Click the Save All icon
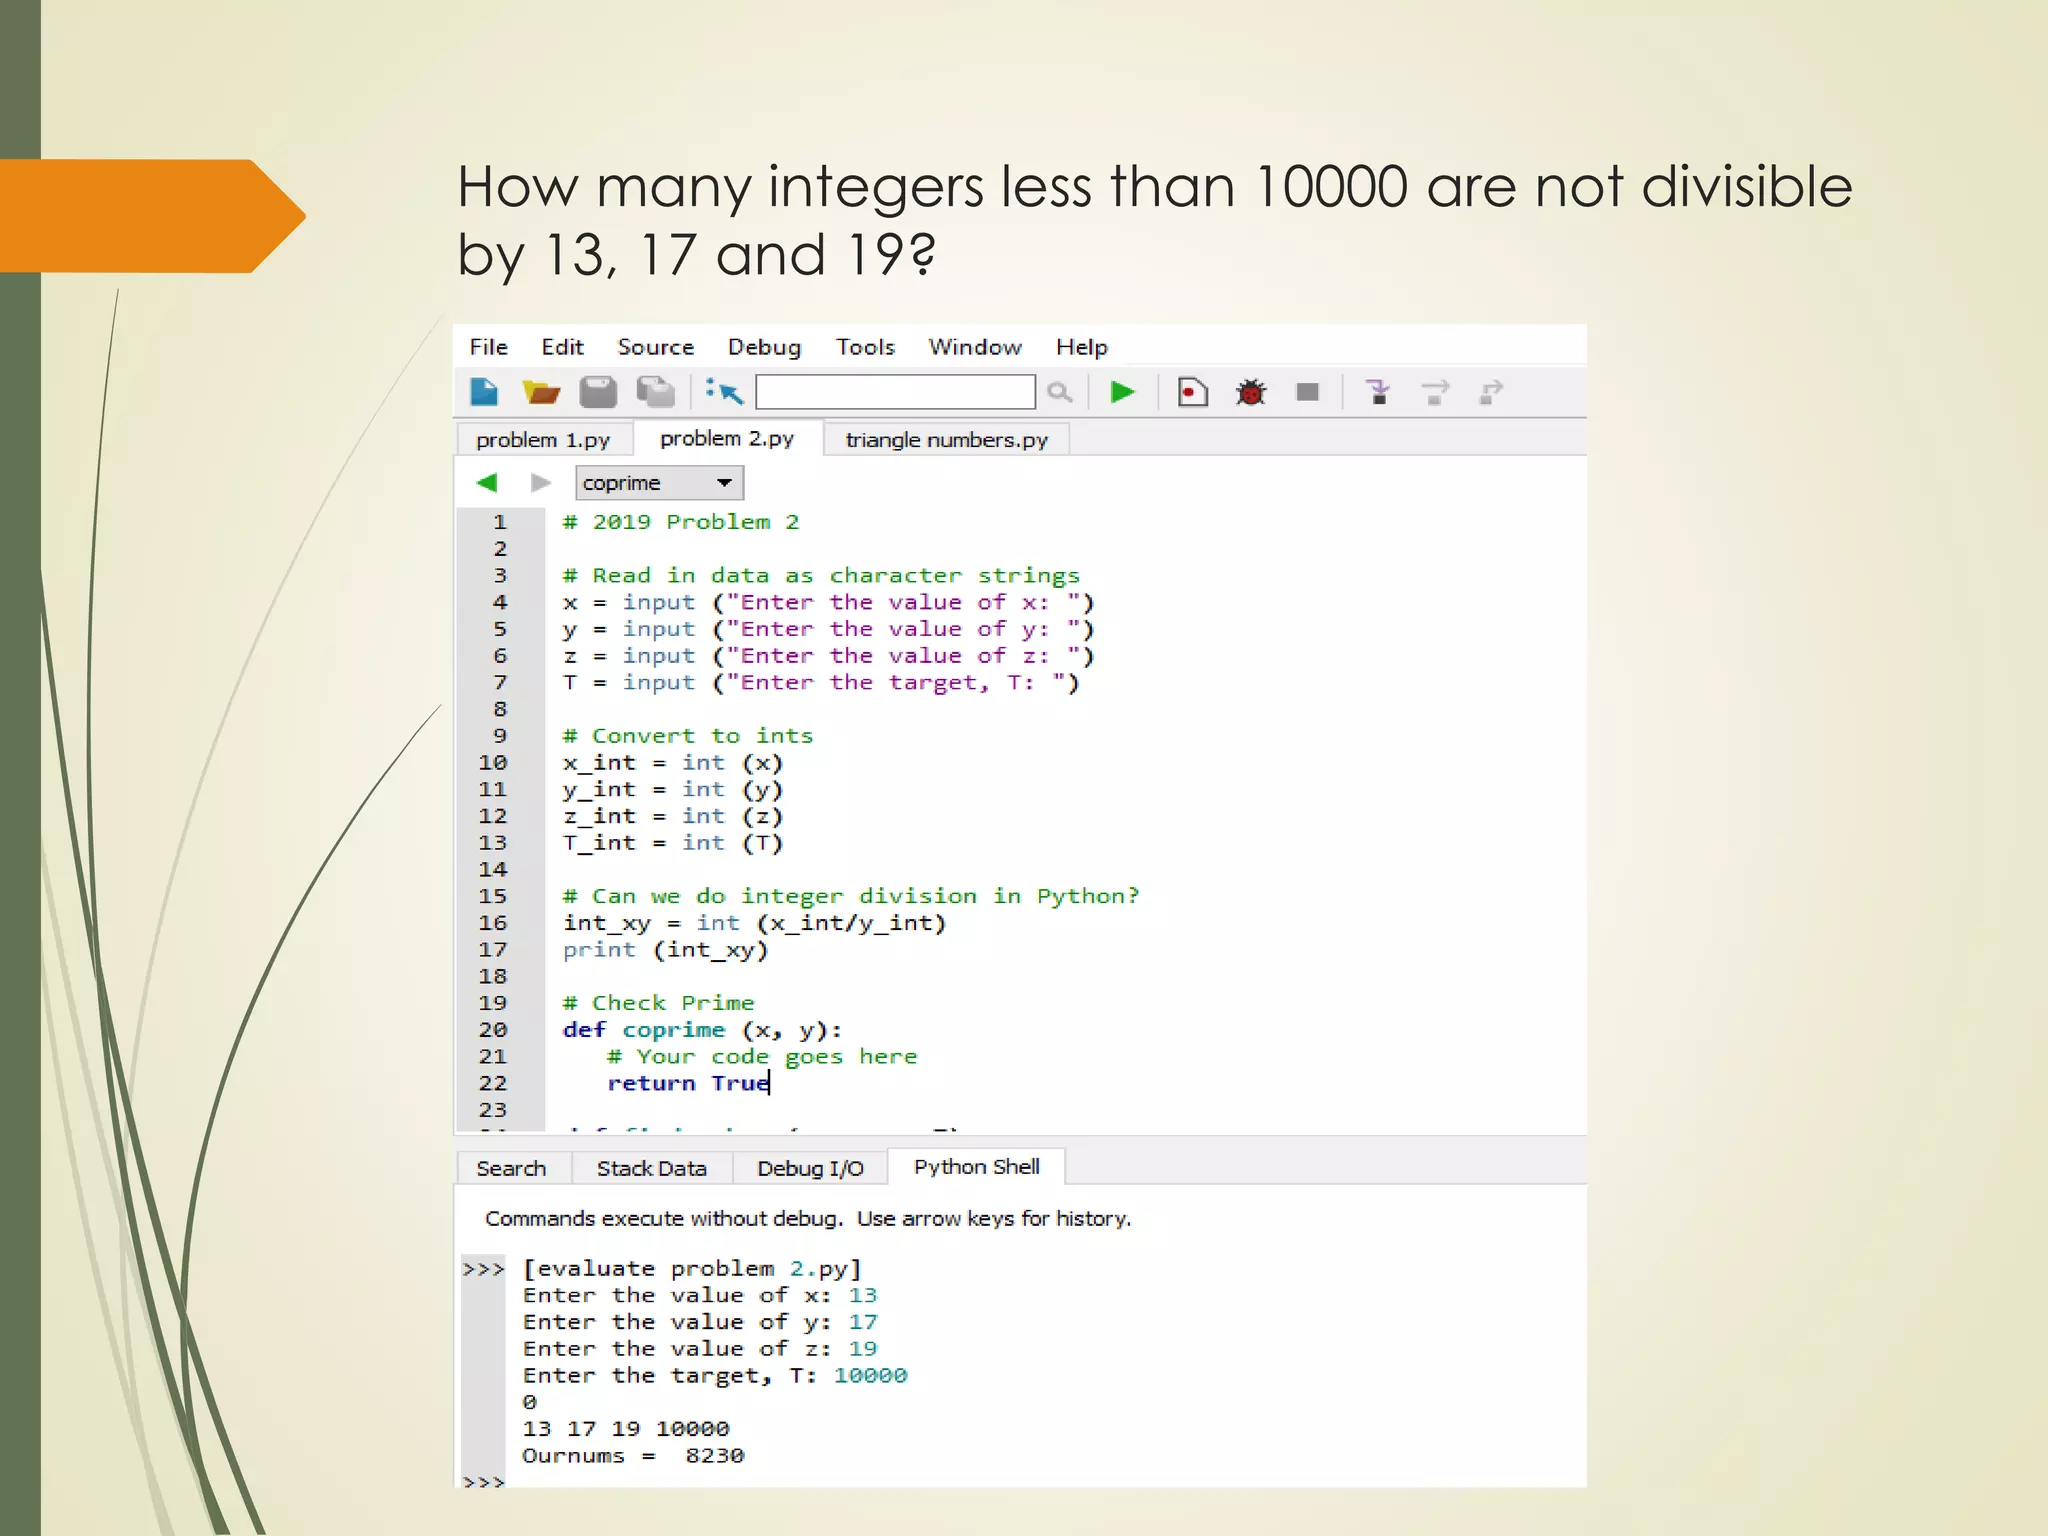 click(656, 392)
